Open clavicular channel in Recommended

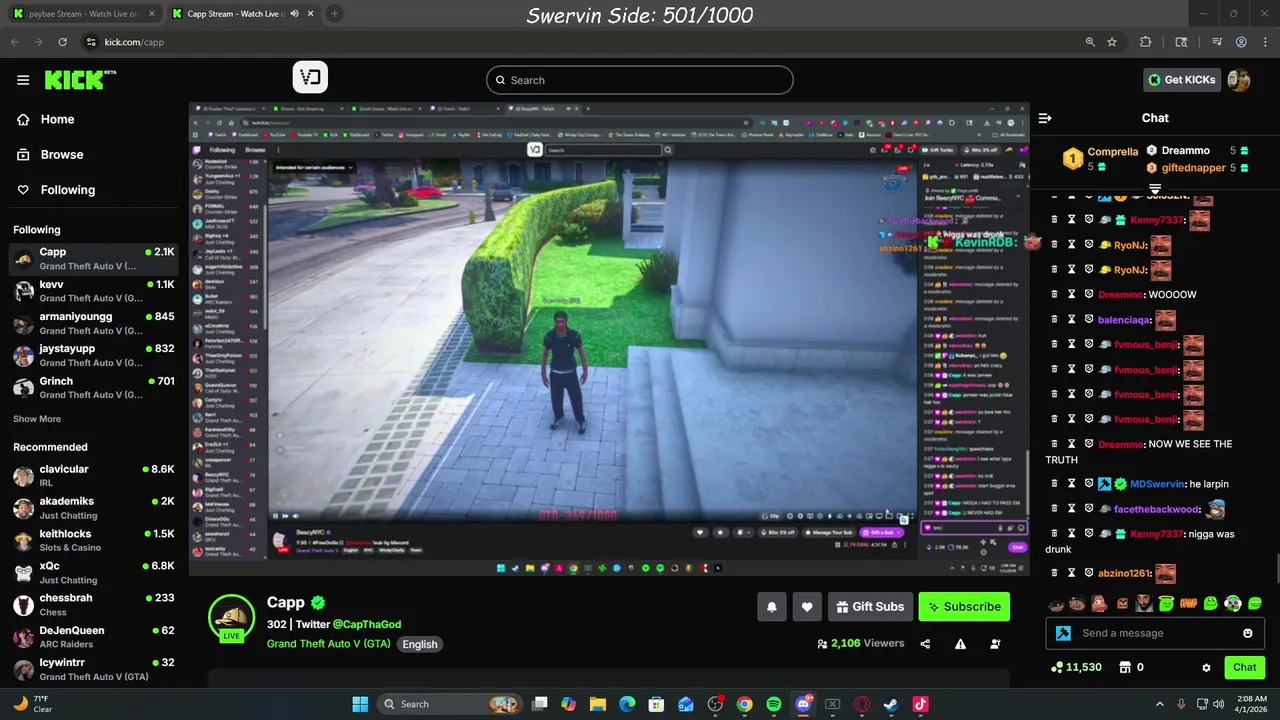94,476
